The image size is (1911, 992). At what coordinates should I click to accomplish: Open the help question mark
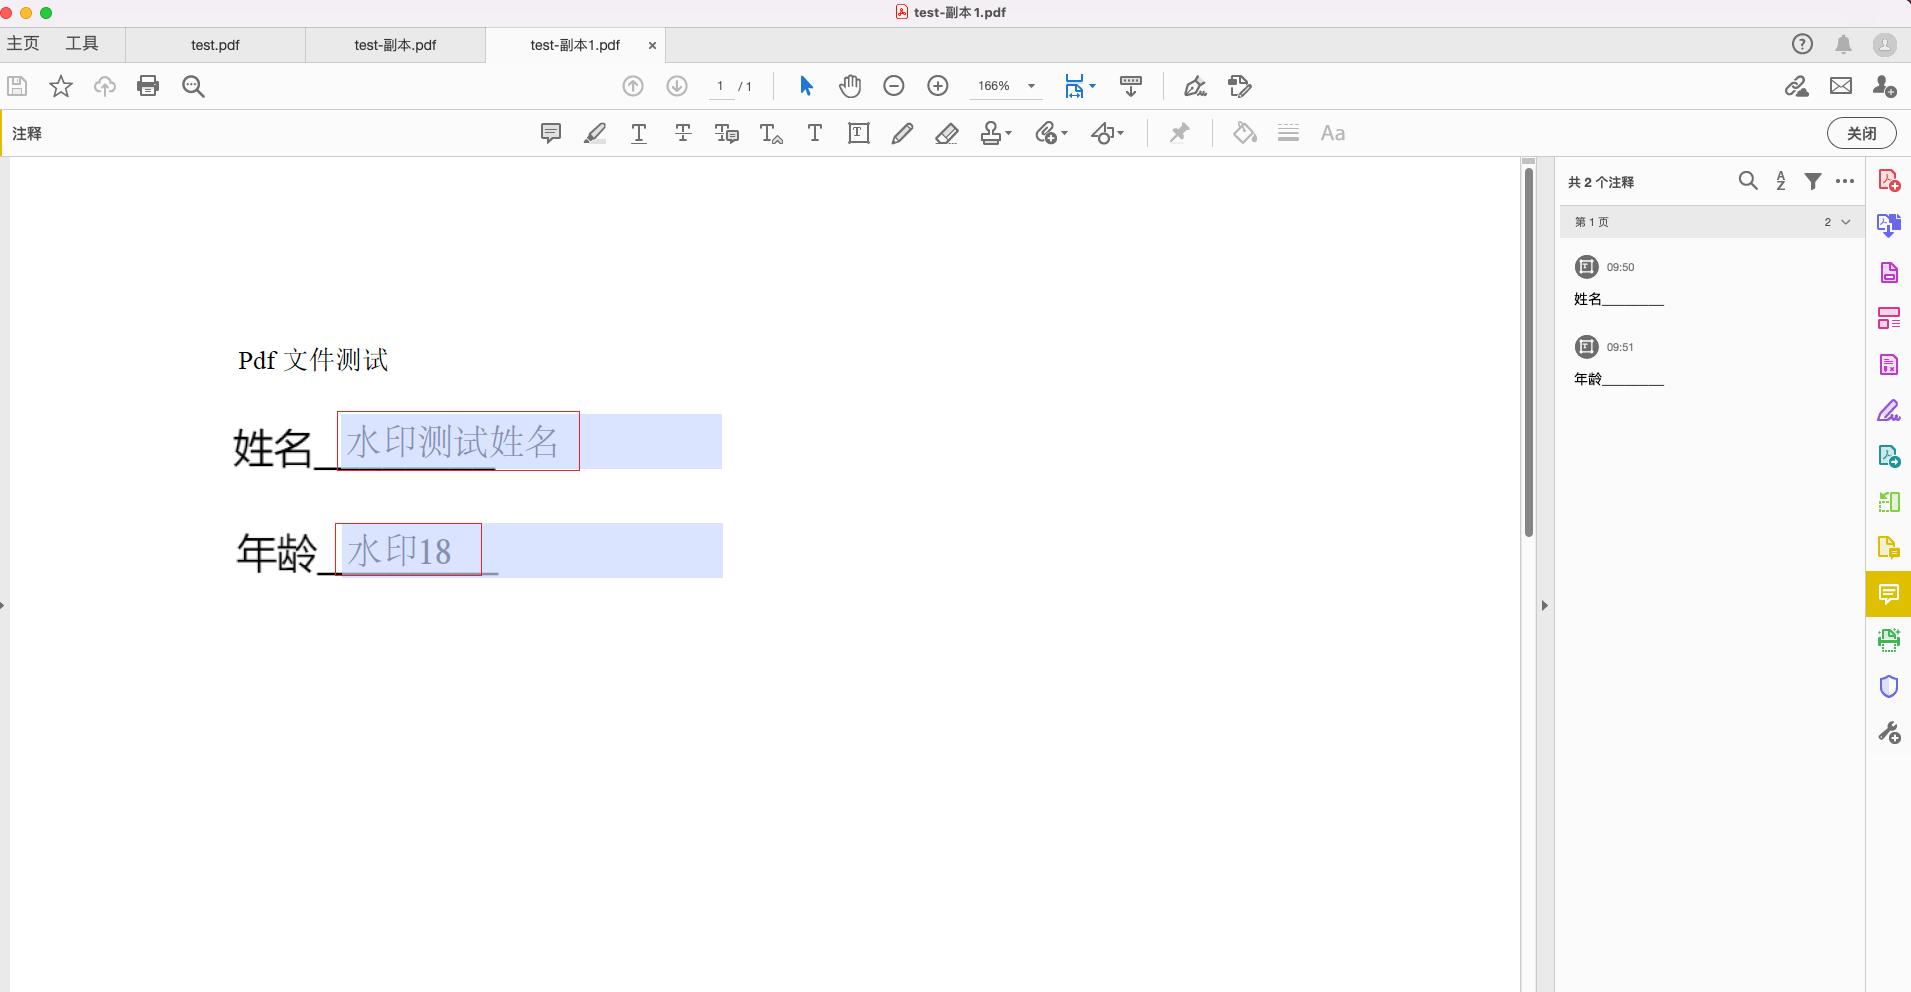point(1802,44)
